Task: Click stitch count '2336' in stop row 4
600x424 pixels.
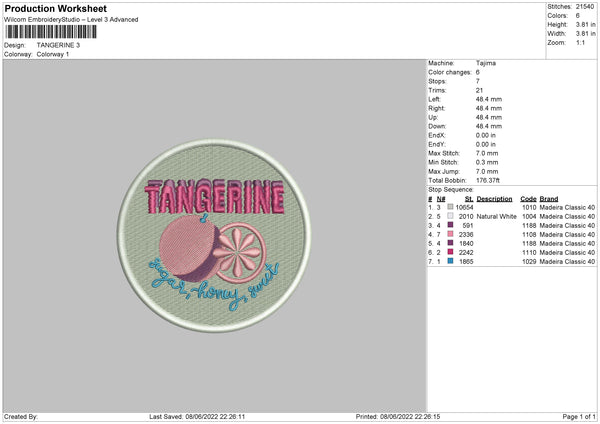Action: tap(466, 235)
